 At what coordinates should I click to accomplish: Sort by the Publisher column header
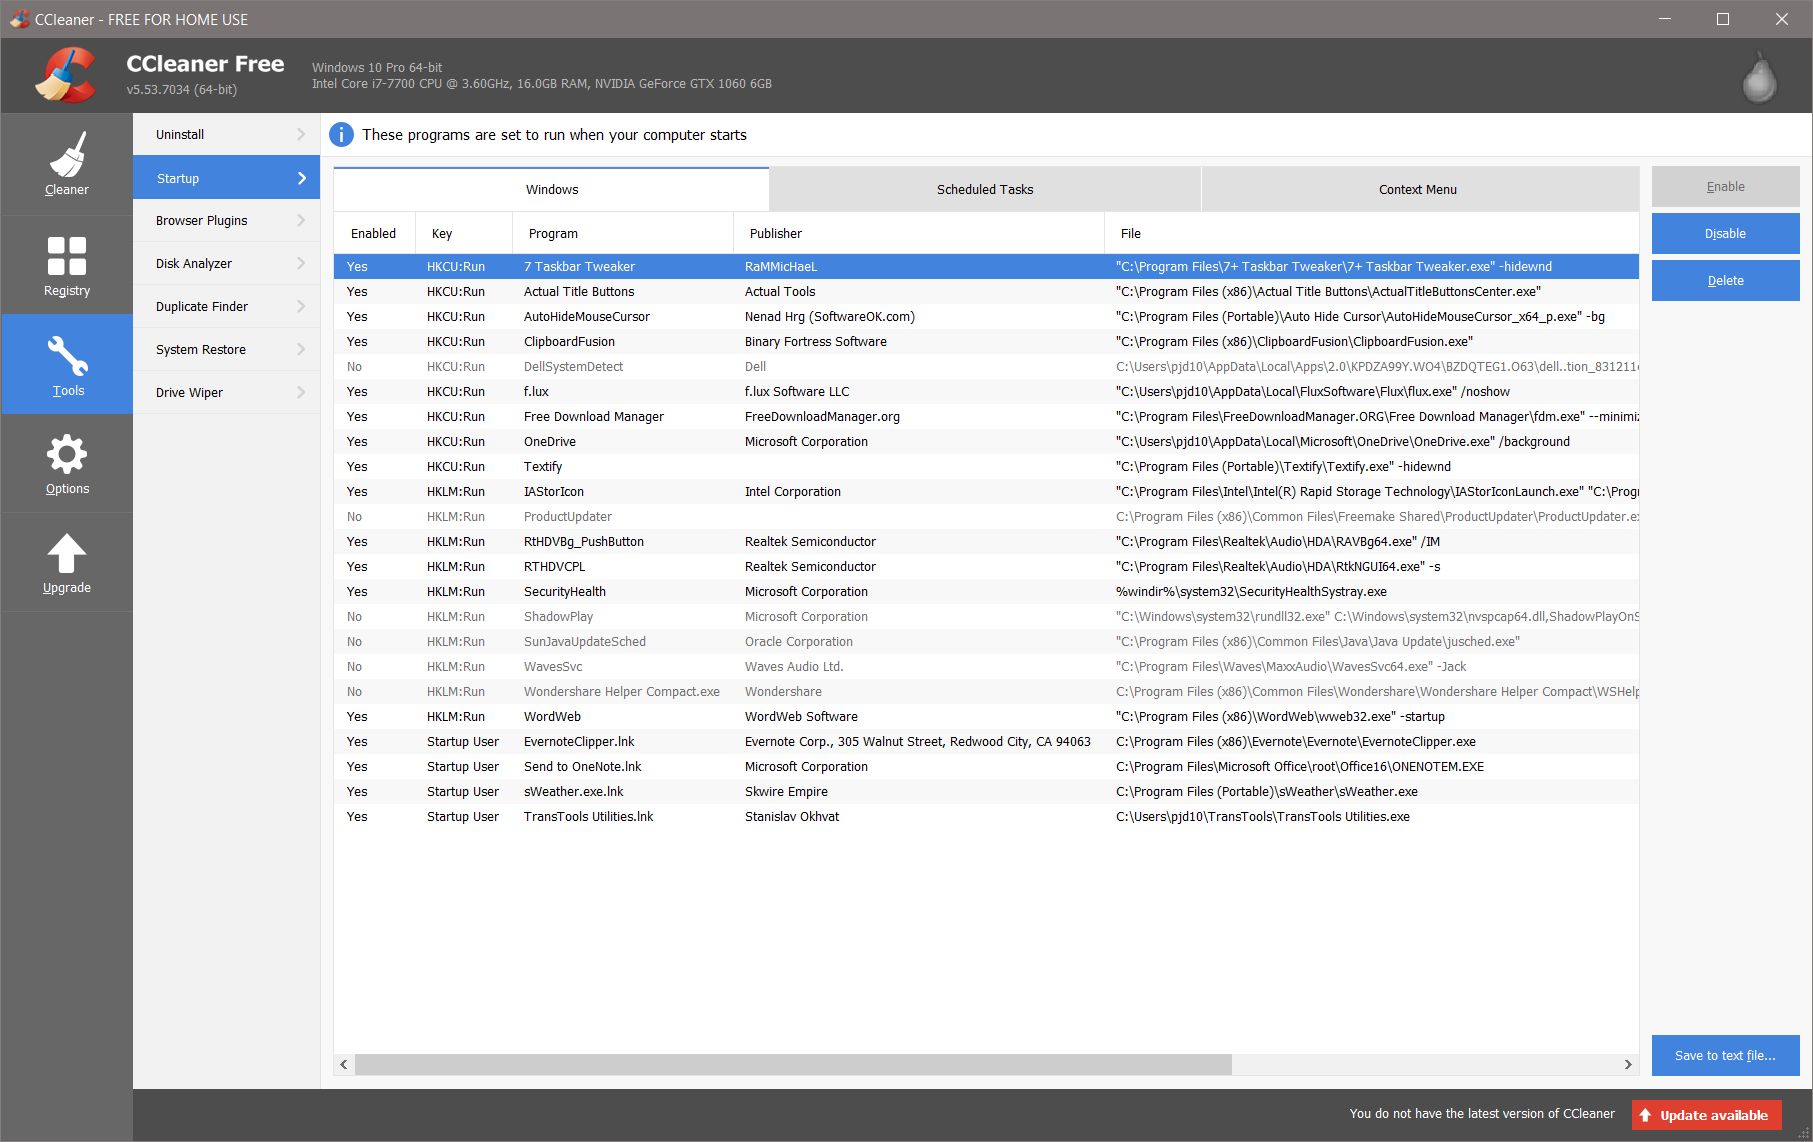pyautogui.click(x=919, y=233)
